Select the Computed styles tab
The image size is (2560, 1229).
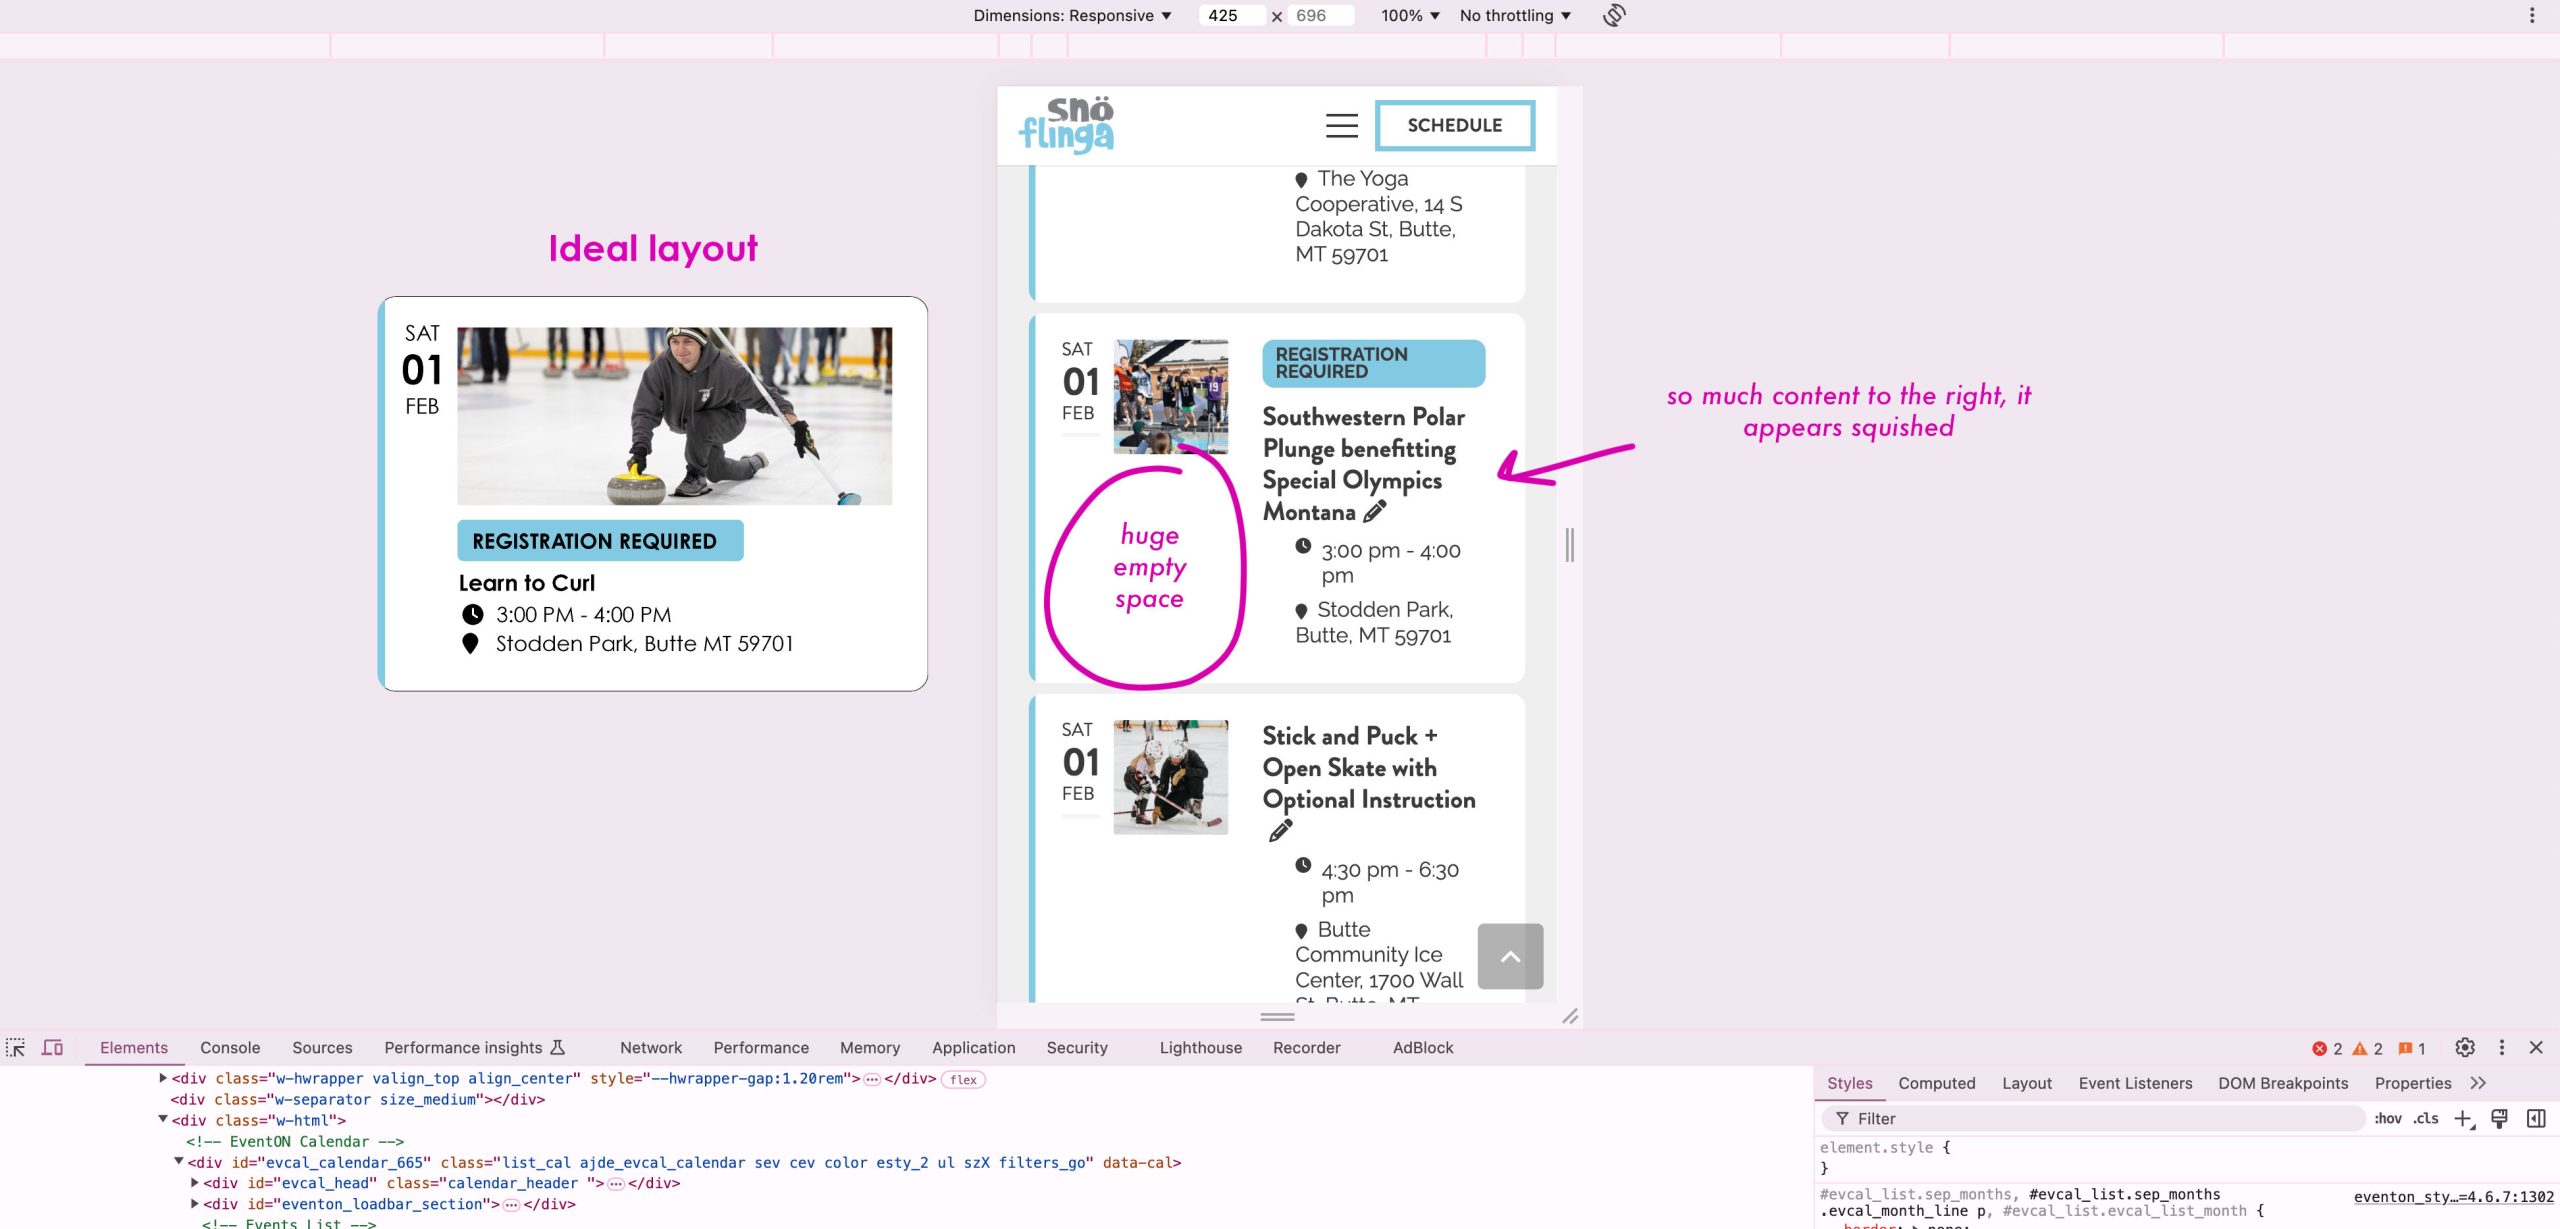[1937, 1083]
